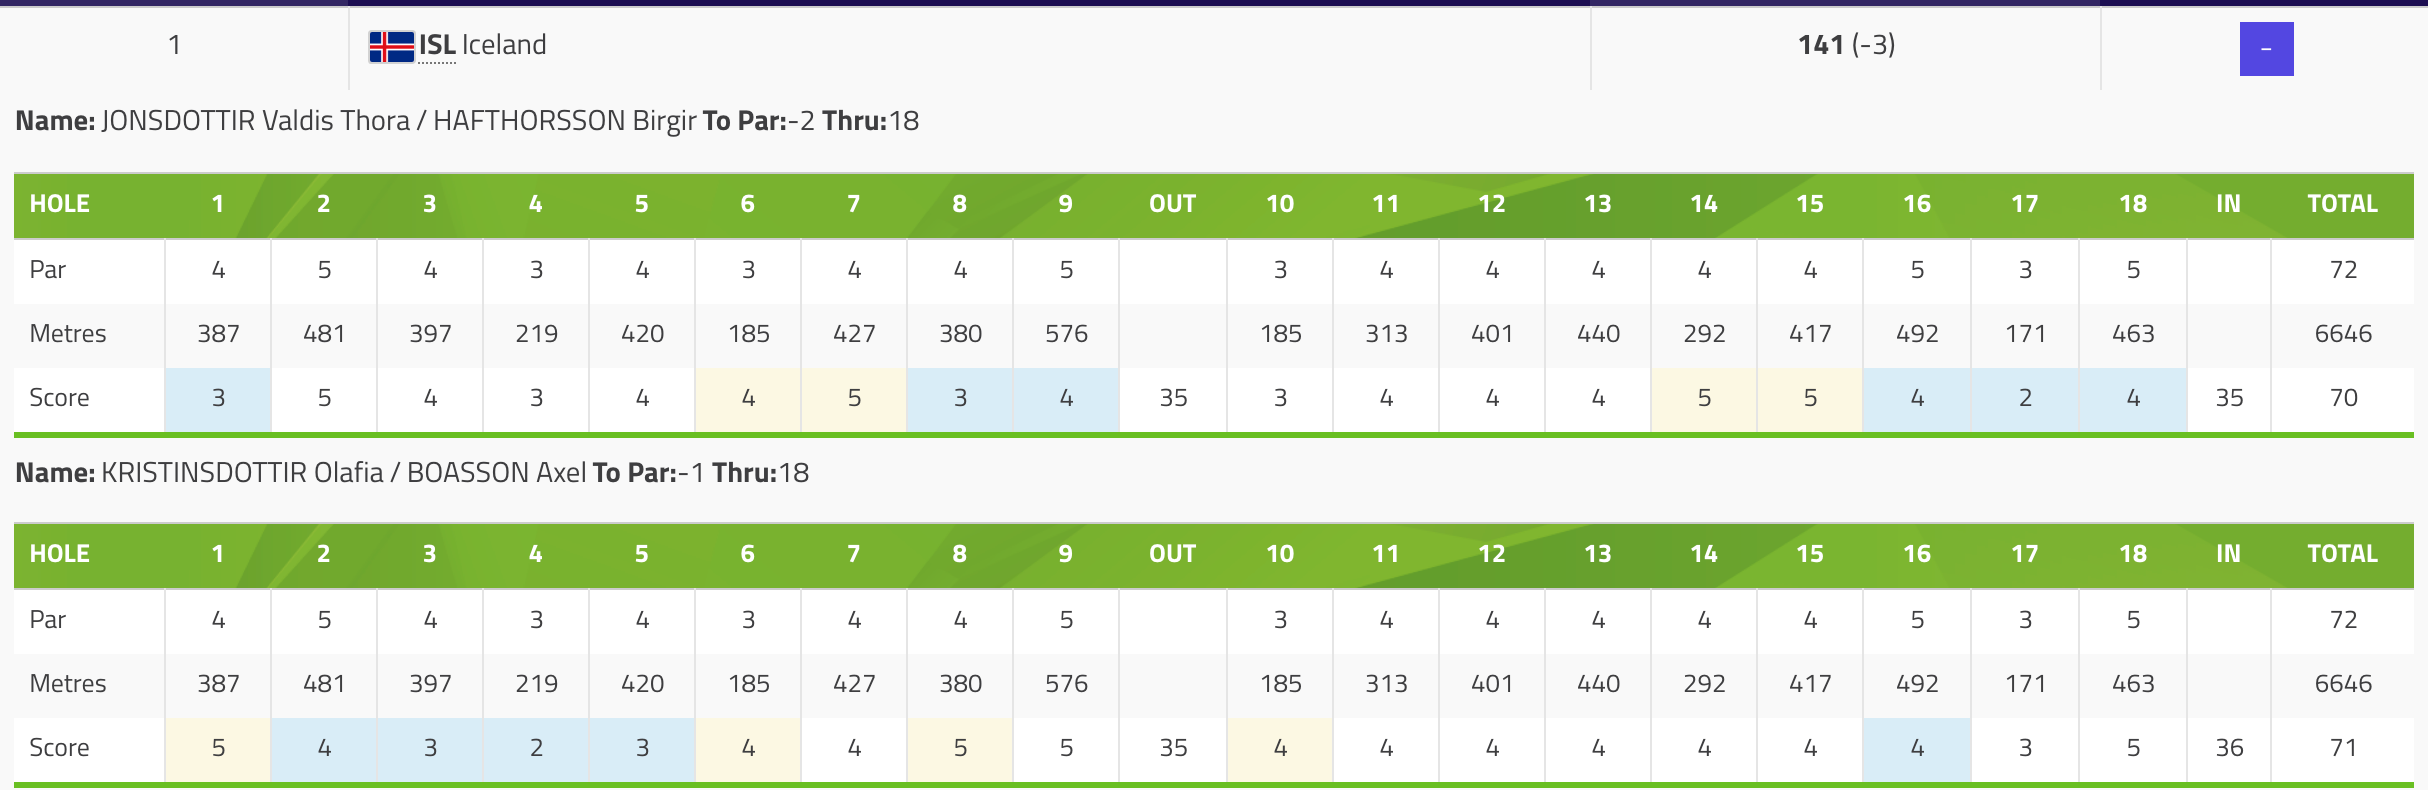Image resolution: width=2428 pixels, height=790 pixels.
Task: Click KRISTINSDOTTIR Olafia / BOASSON Axel name line
Action: (x=412, y=473)
